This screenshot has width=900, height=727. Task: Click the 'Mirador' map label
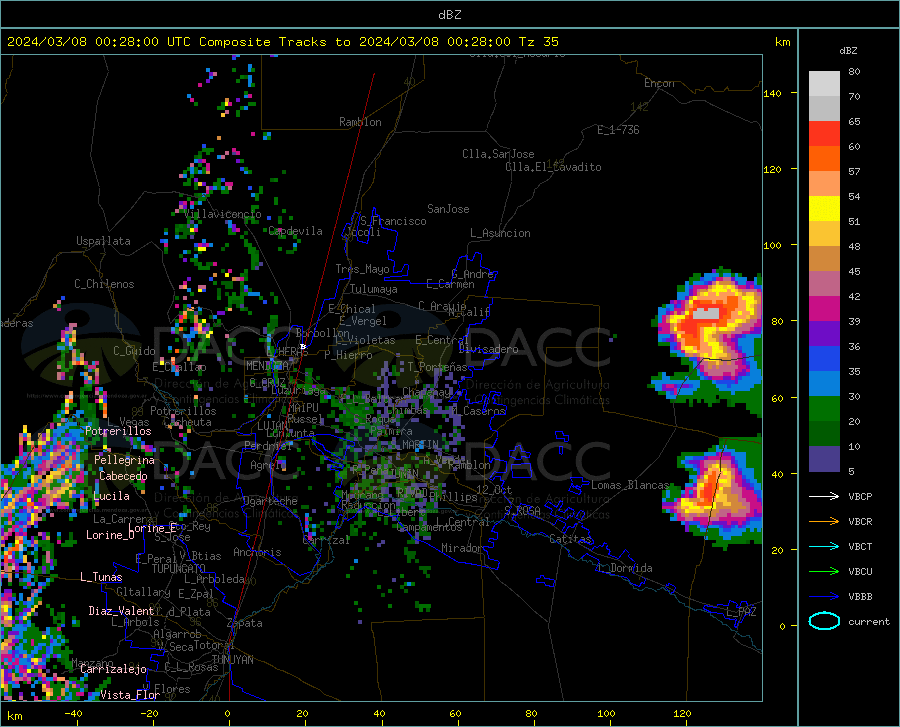tap(461, 548)
